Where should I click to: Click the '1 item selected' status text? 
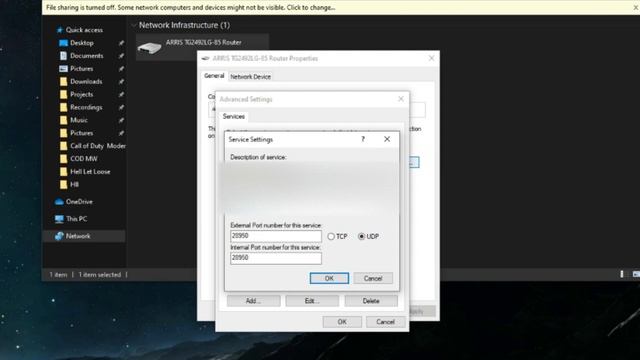100,275
